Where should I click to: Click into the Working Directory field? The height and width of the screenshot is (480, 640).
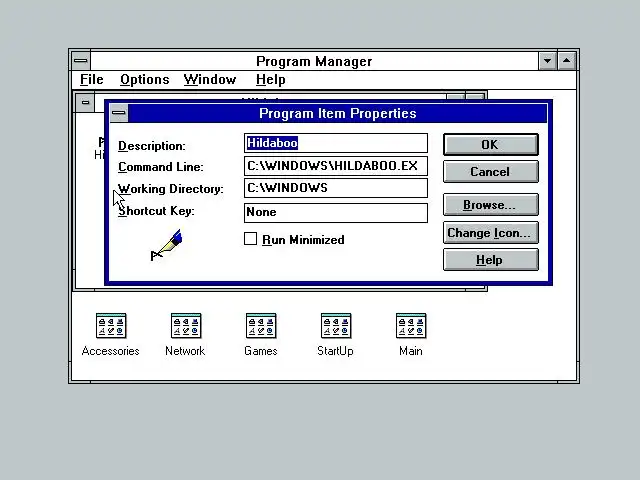pyautogui.click(x=336, y=188)
